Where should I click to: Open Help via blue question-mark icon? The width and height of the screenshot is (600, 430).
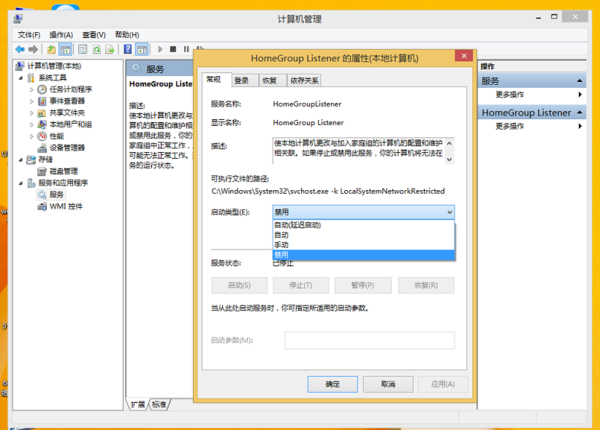click(x=128, y=49)
